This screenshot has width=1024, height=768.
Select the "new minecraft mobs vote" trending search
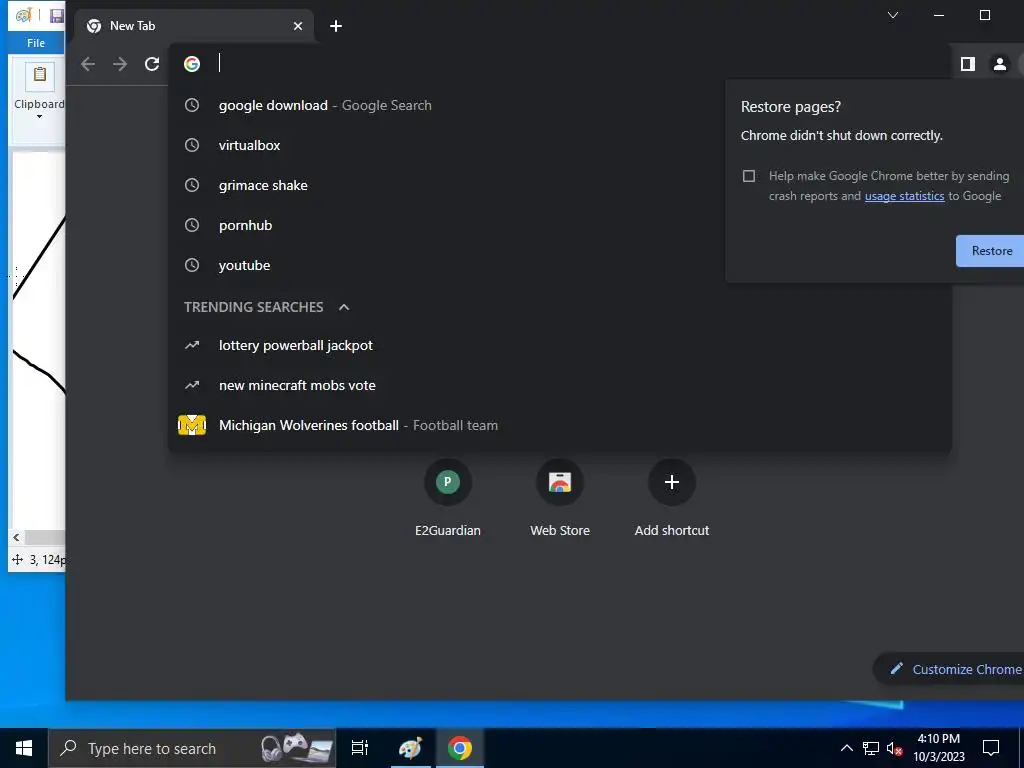(559, 385)
